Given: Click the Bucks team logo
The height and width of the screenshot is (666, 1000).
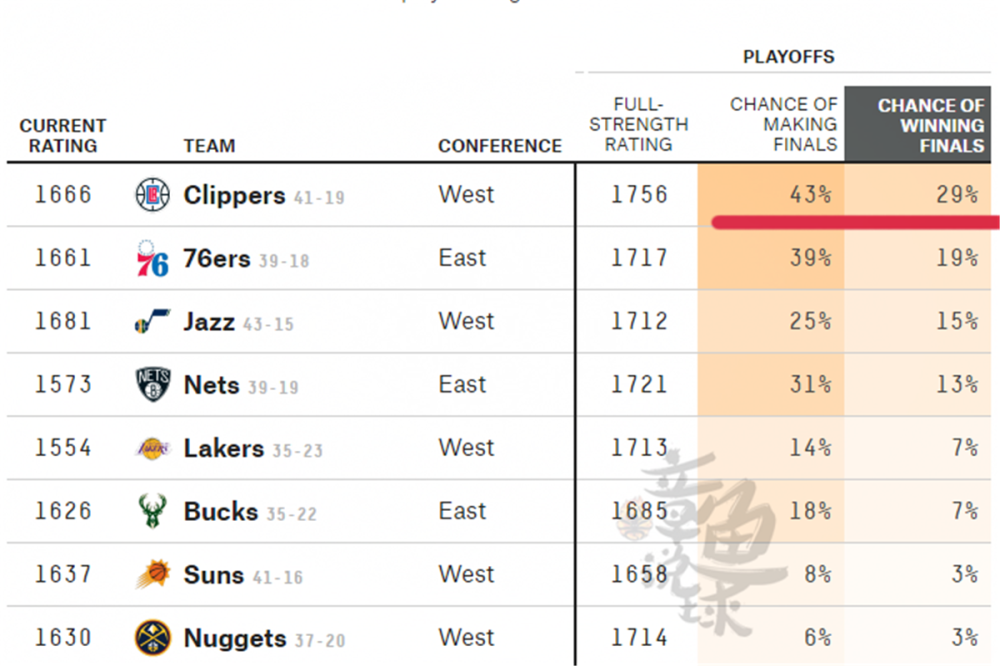Looking at the screenshot, I should click(x=152, y=512).
